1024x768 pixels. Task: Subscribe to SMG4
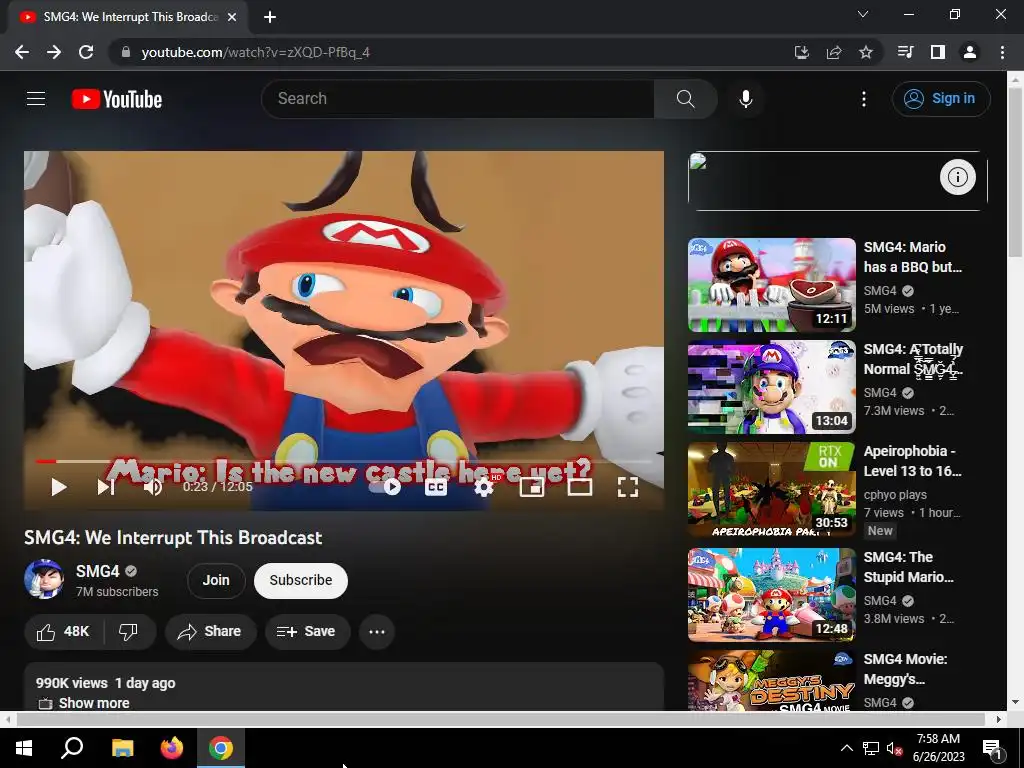tap(300, 581)
